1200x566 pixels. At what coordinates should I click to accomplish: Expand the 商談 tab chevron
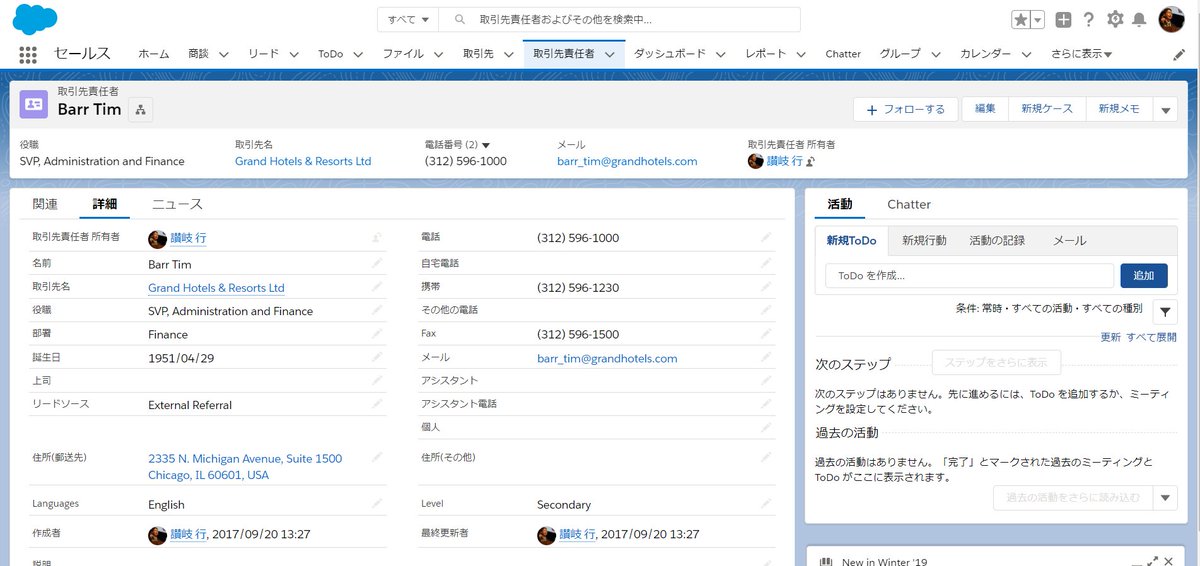click(x=224, y=54)
